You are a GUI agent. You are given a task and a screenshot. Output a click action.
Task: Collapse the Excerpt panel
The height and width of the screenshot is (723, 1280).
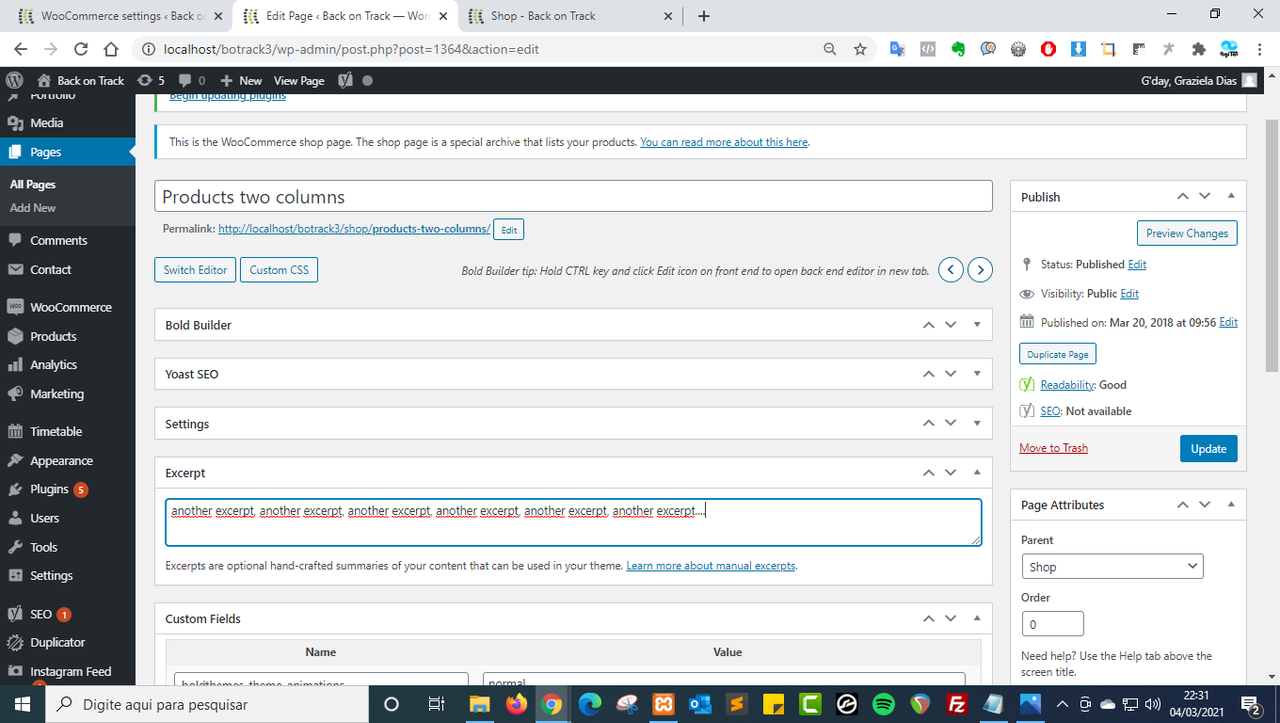click(x=977, y=473)
